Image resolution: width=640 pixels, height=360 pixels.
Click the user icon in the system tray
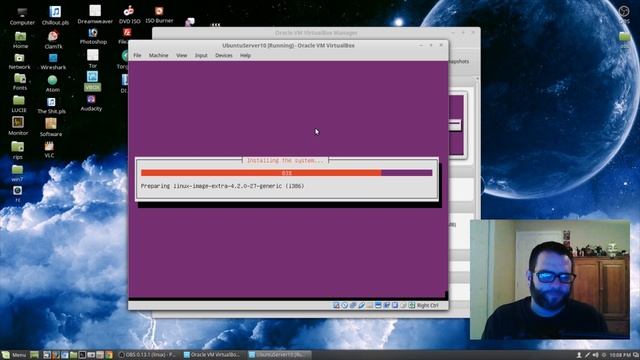coord(579,355)
